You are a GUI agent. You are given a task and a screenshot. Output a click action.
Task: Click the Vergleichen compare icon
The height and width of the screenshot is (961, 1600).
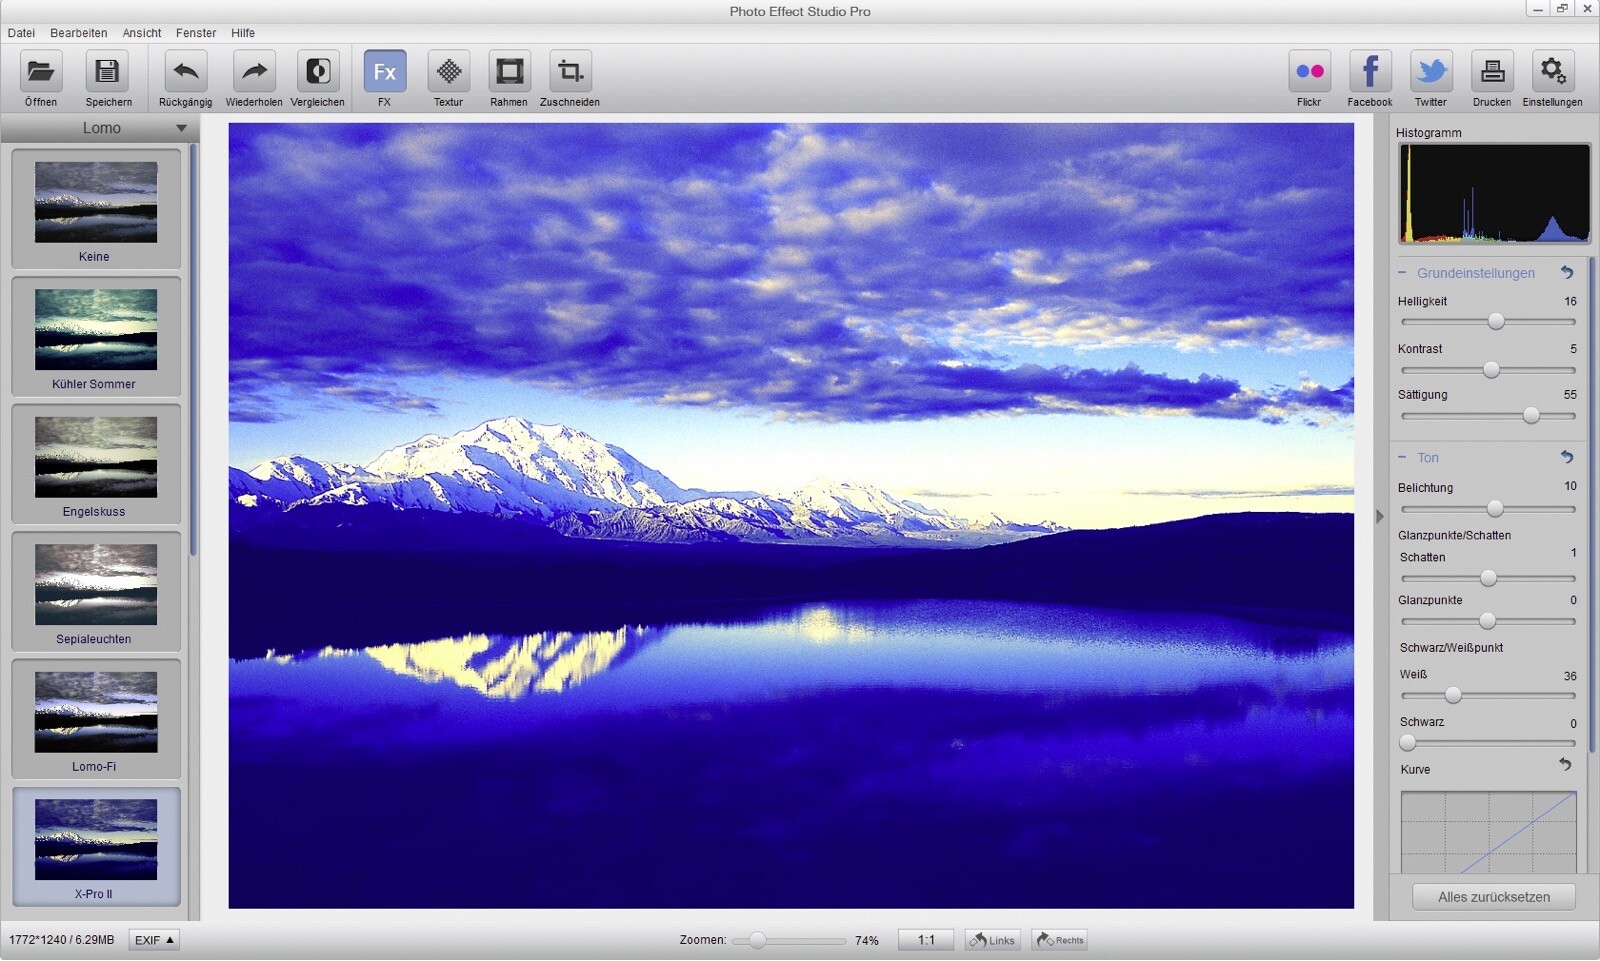click(318, 72)
